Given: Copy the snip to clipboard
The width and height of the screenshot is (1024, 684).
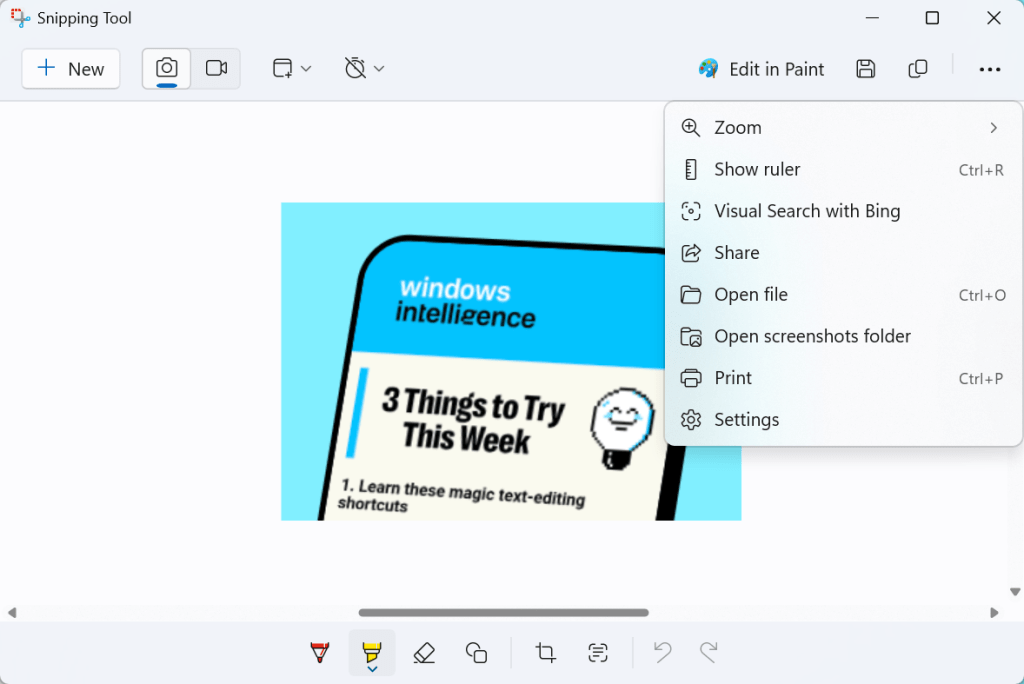Looking at the screenshot, I should 917,69.
